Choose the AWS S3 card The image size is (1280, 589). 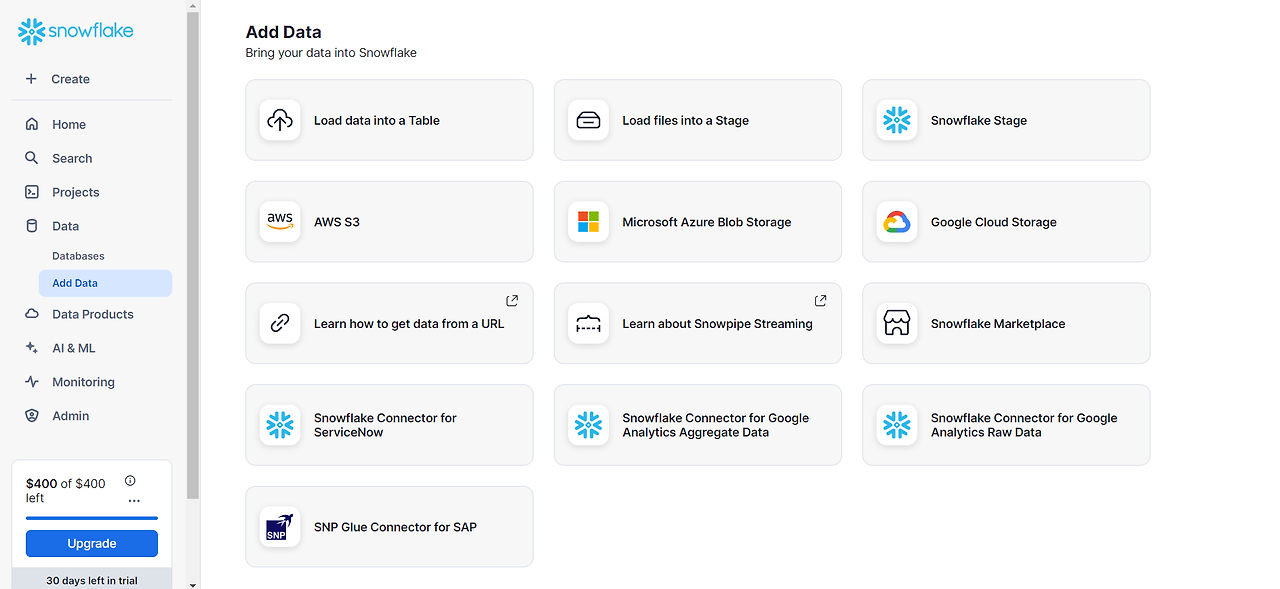click(389, 222)
